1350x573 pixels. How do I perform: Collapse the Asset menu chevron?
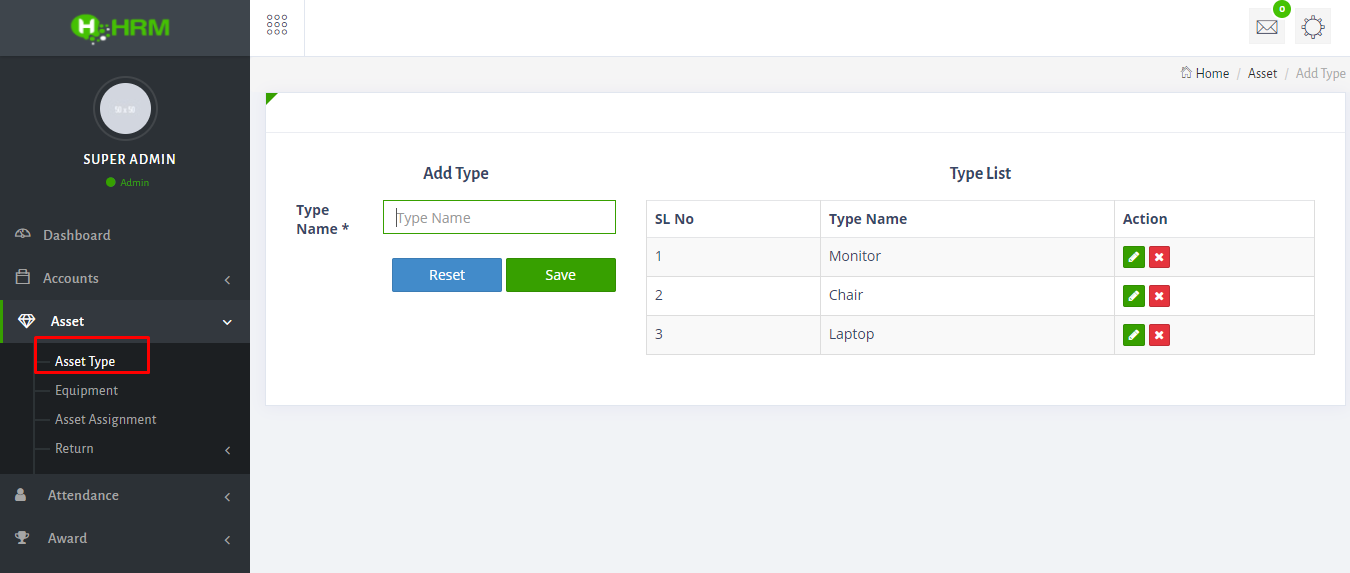(227, 322)
